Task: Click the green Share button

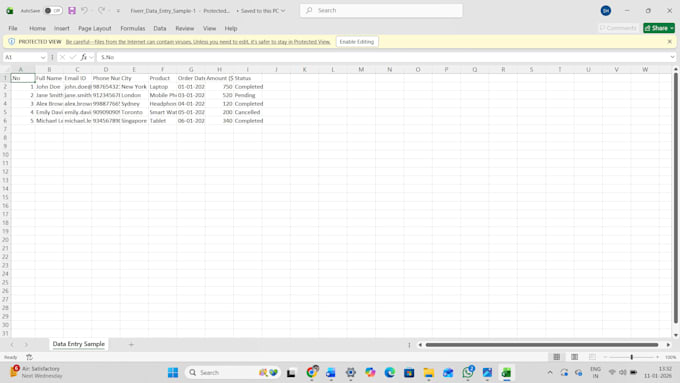Action: pyautogui.click(x=659, y=28)
